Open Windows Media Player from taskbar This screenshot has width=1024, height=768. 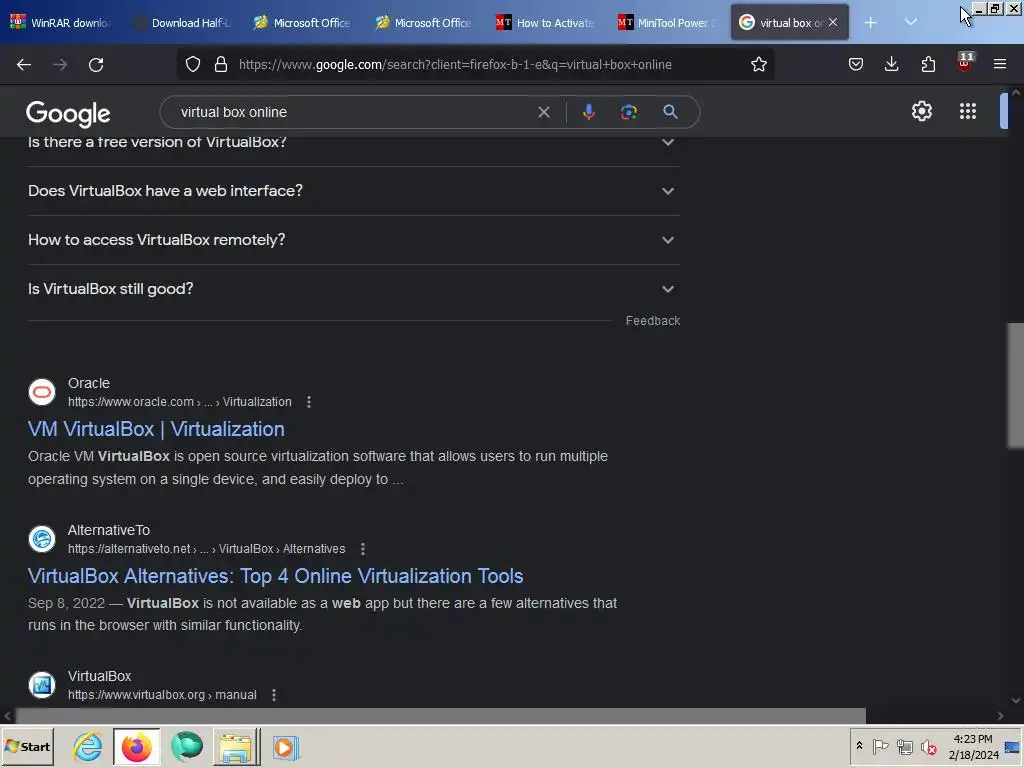pyautogui.click(x=285, y=747)
